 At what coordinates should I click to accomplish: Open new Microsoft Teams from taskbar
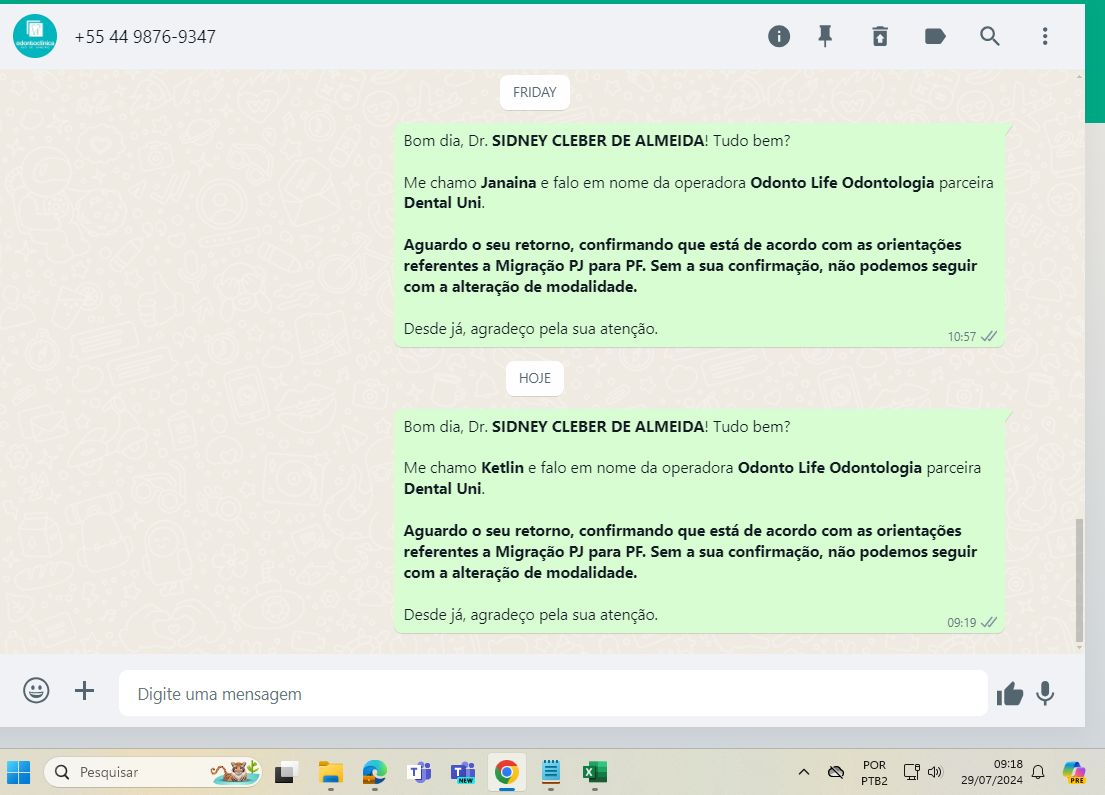(463, 772)
